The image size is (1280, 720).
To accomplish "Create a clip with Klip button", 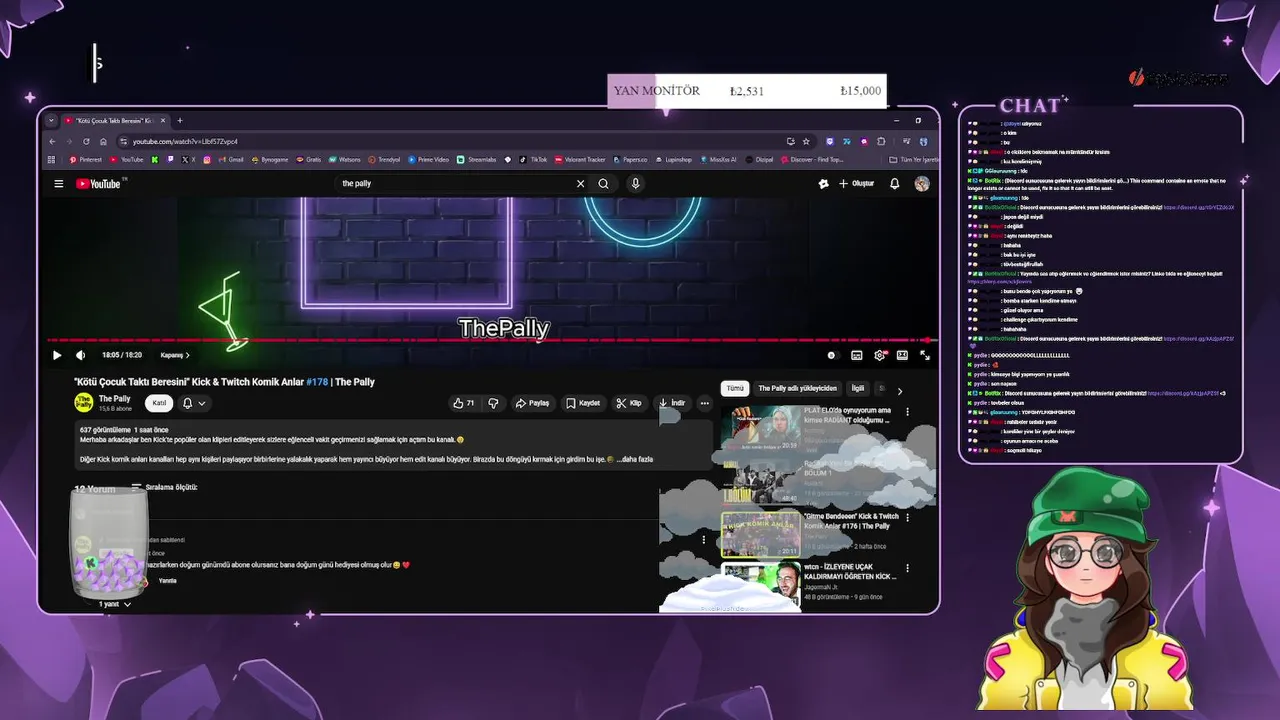I will 629,403.
